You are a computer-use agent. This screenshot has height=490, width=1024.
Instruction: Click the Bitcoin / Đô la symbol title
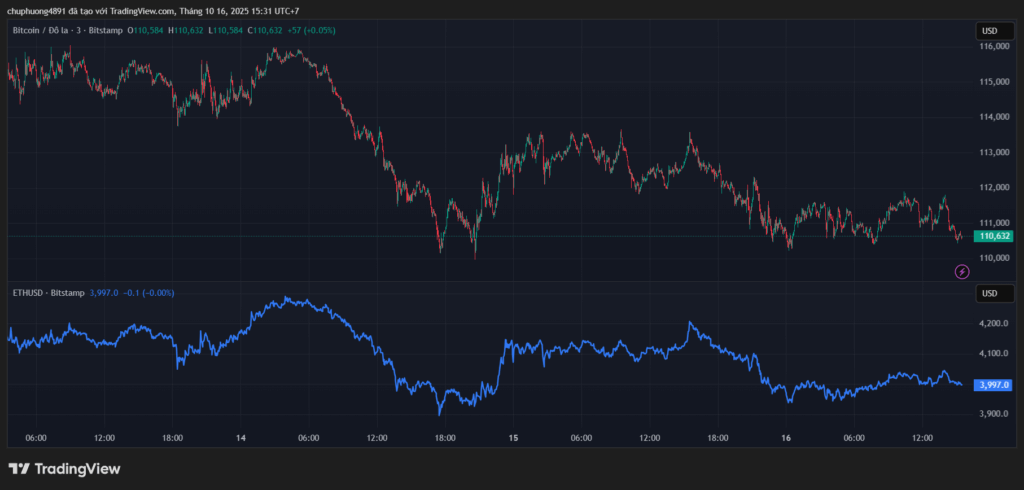(x=44, y=31)
